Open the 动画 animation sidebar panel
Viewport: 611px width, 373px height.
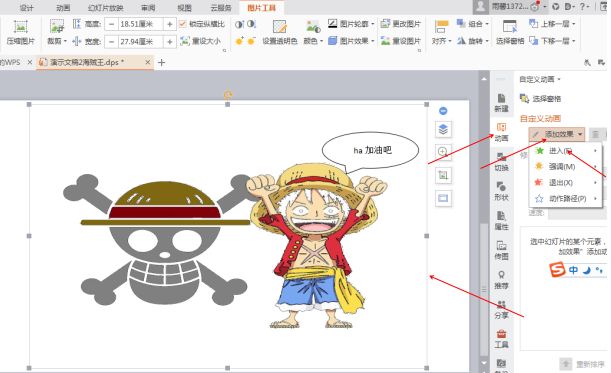501,133
